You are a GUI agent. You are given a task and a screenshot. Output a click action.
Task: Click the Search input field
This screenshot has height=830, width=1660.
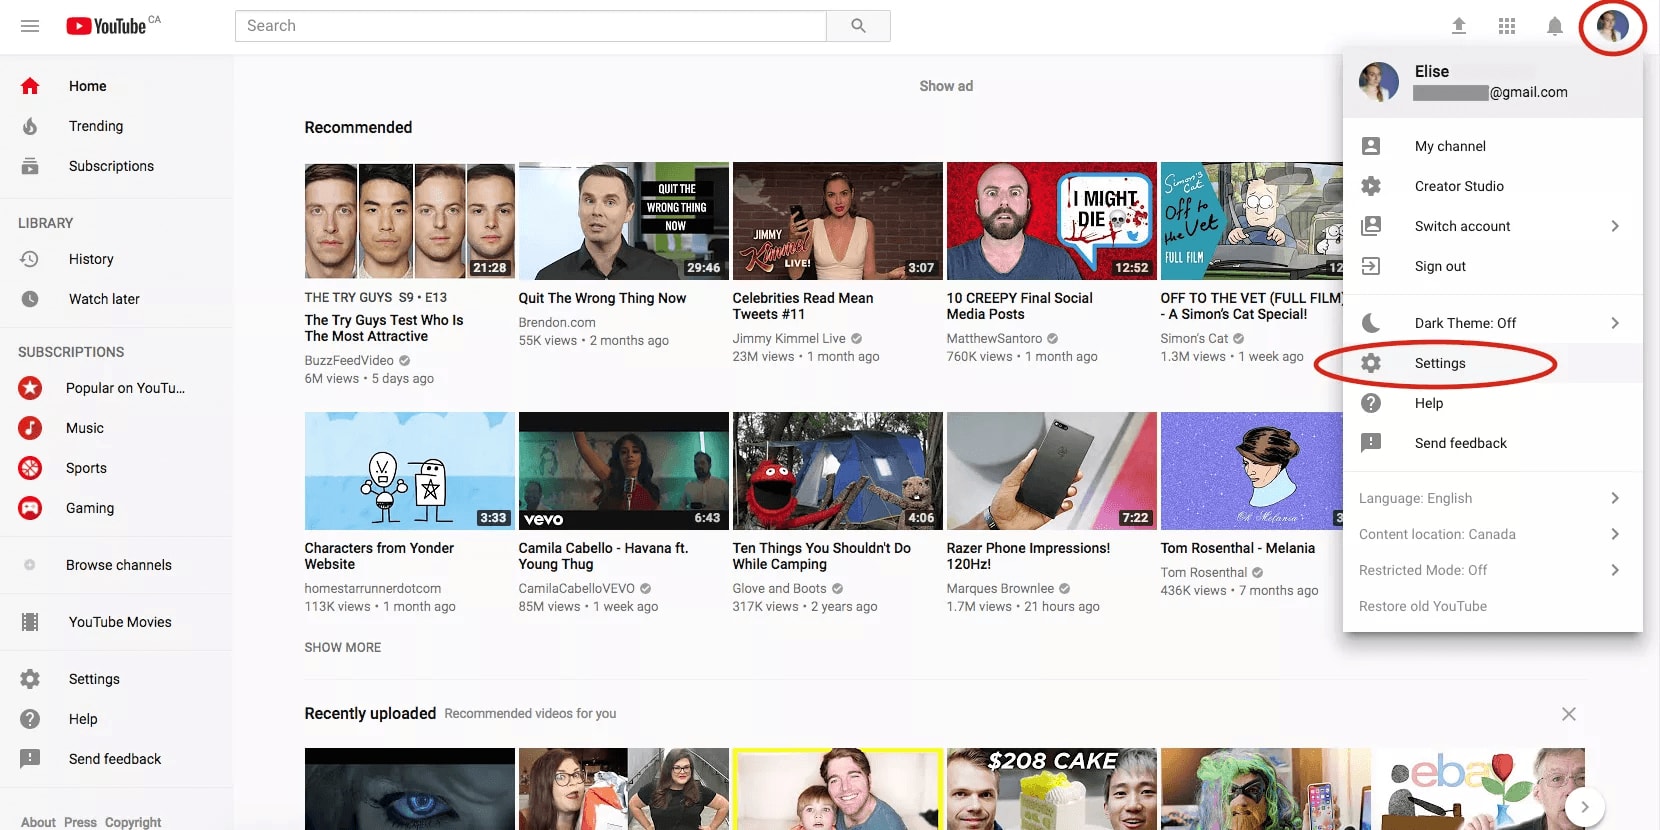tap(531, 26)
